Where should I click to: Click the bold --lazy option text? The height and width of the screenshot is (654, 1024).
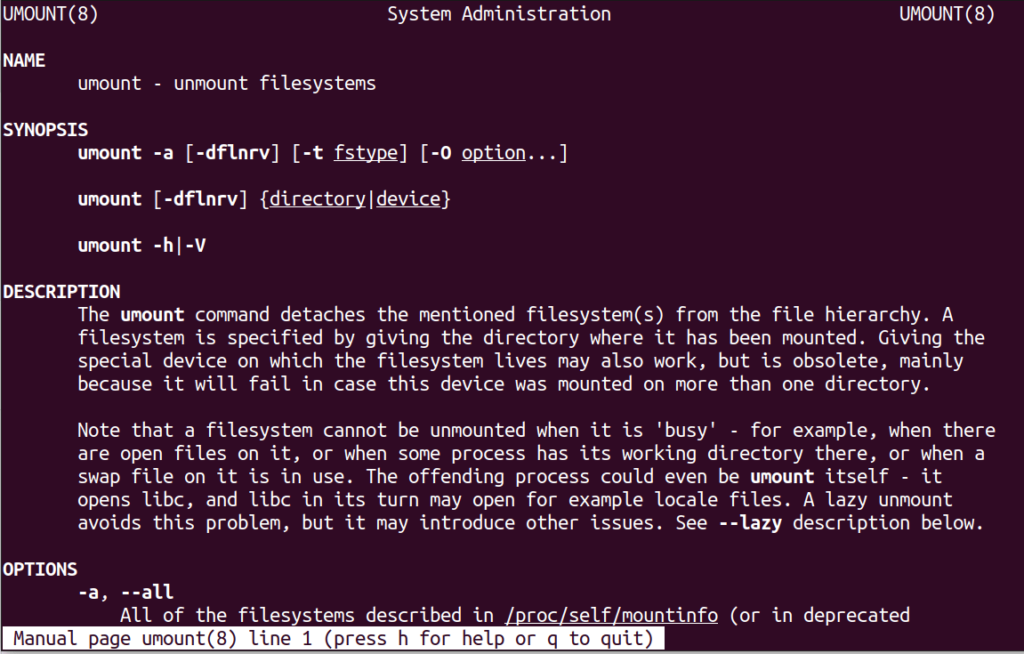point(750,523)
